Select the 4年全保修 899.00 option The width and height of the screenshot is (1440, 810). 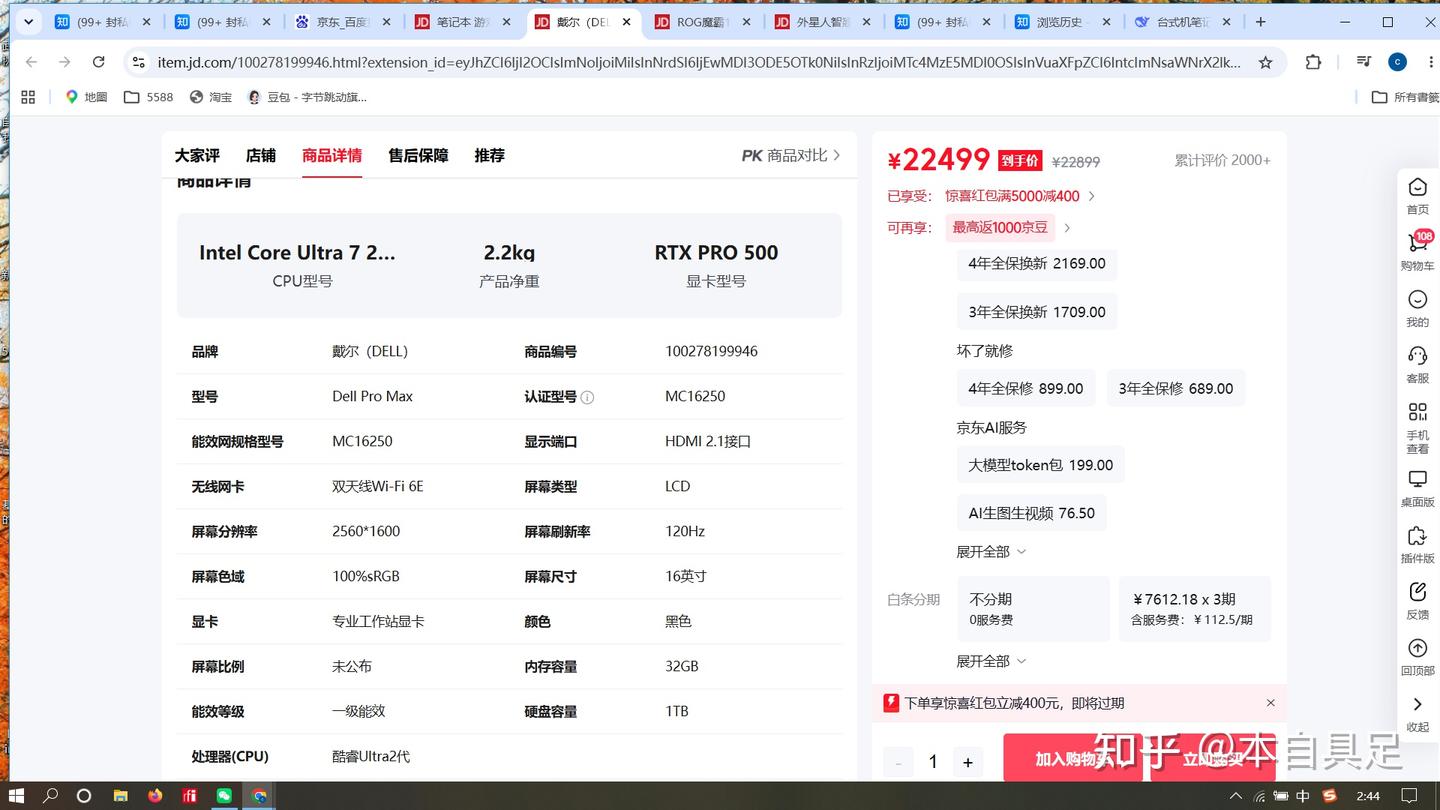point(1026,388)
